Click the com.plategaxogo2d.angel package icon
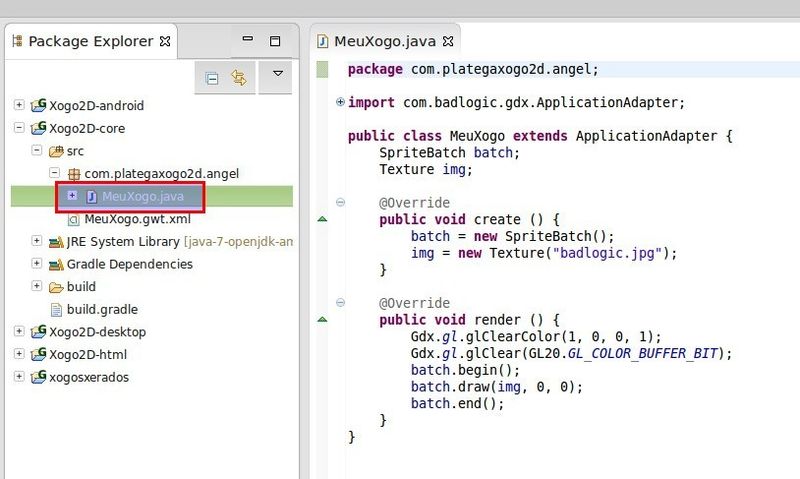Image resolution: width=800 pixels, height=479 pixels. (x=74, y=174)
